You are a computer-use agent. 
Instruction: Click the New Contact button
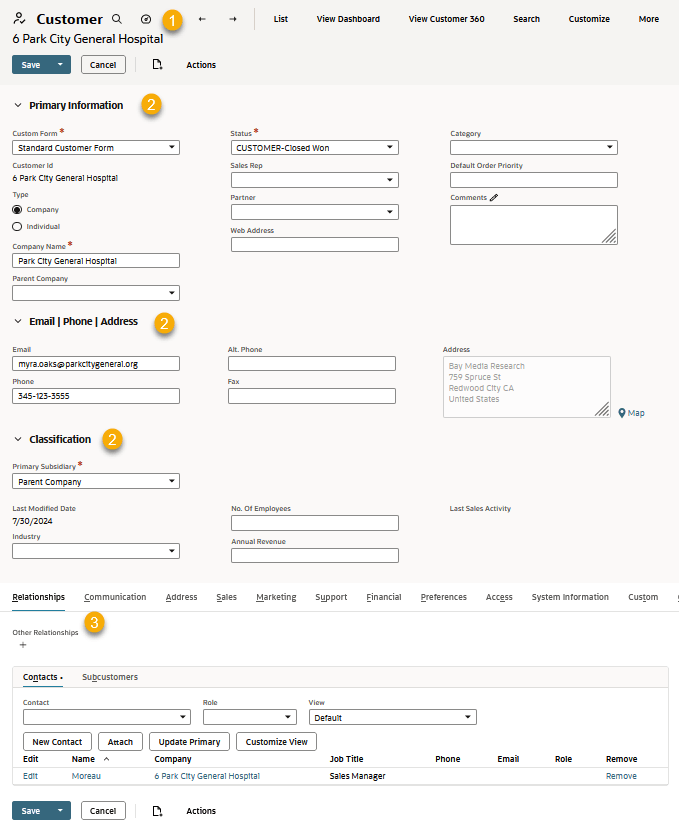[57, 742]
